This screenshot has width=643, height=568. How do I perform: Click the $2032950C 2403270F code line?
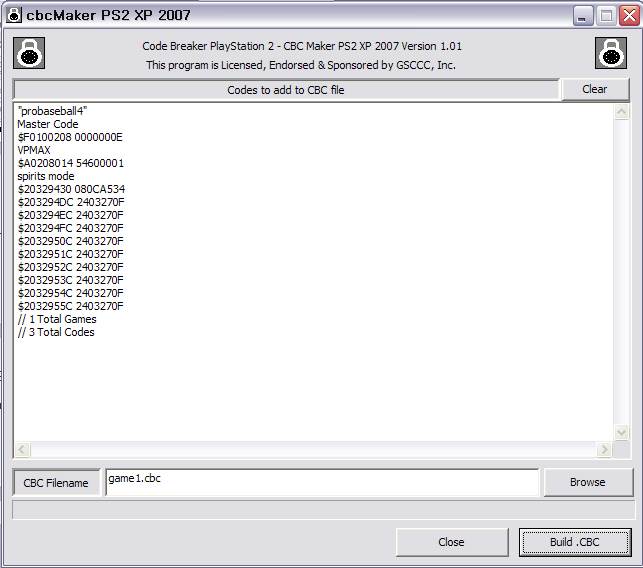point(71,241)
